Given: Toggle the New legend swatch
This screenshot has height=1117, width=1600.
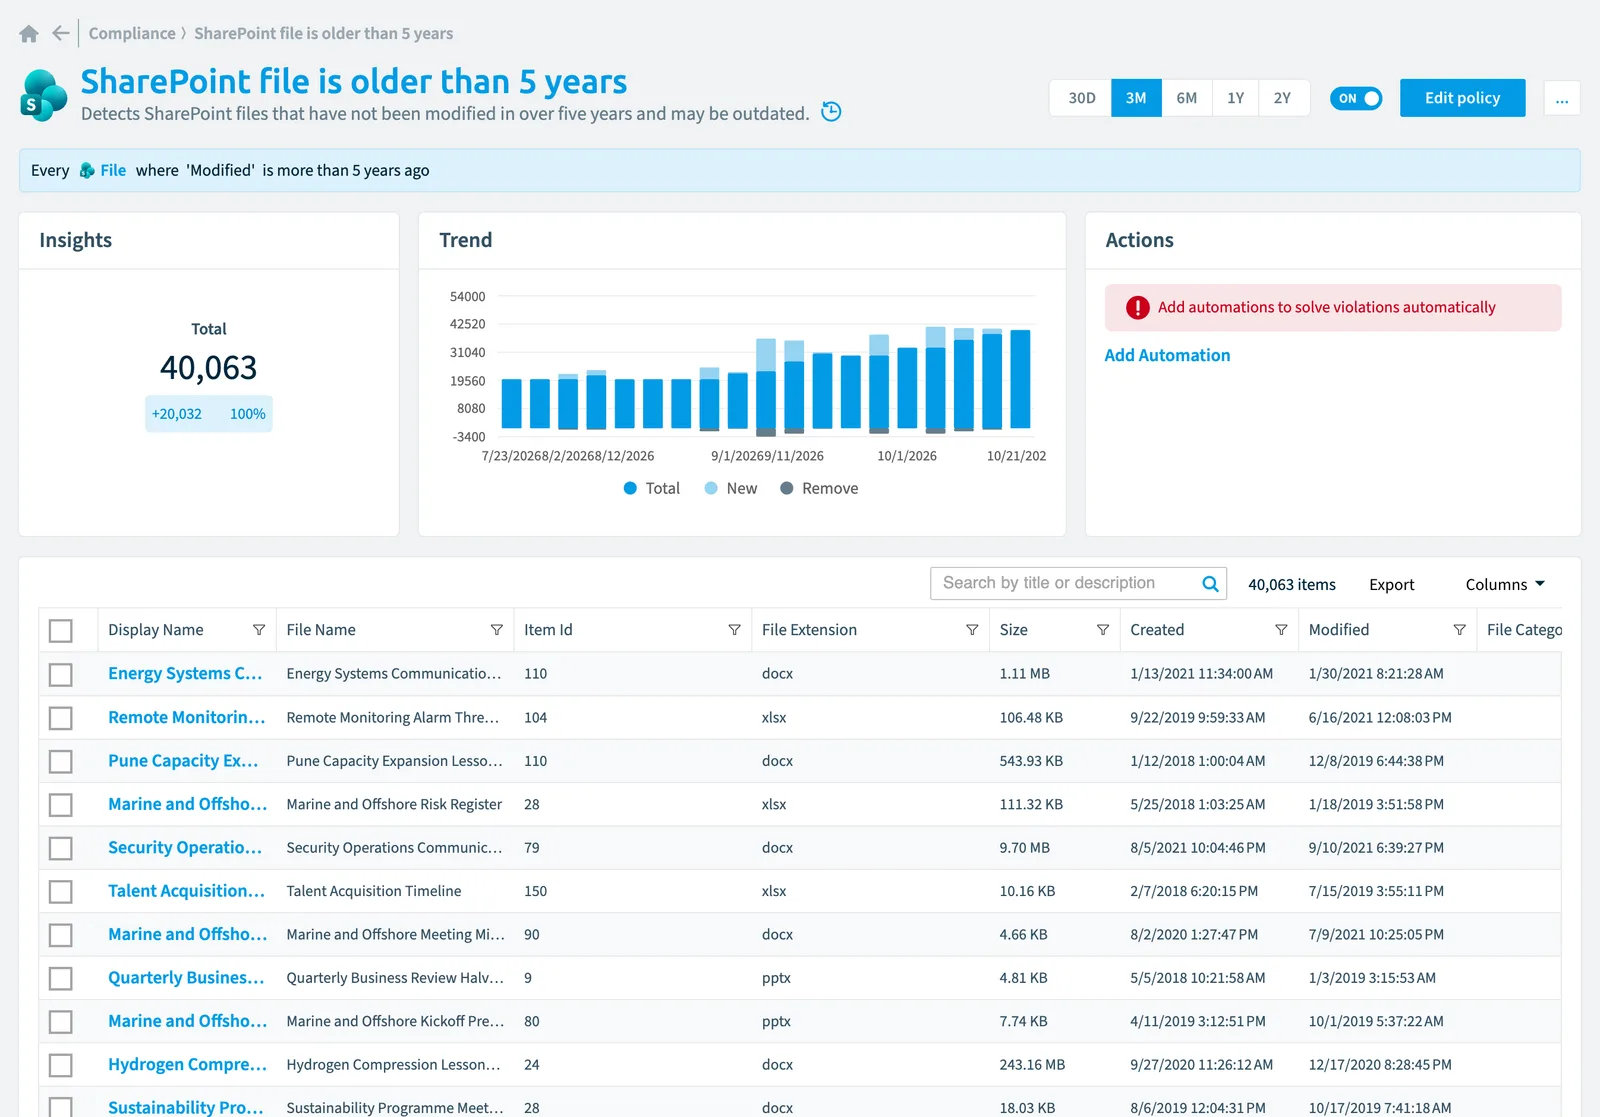Looking at the screenshot, I should point(711,488).
